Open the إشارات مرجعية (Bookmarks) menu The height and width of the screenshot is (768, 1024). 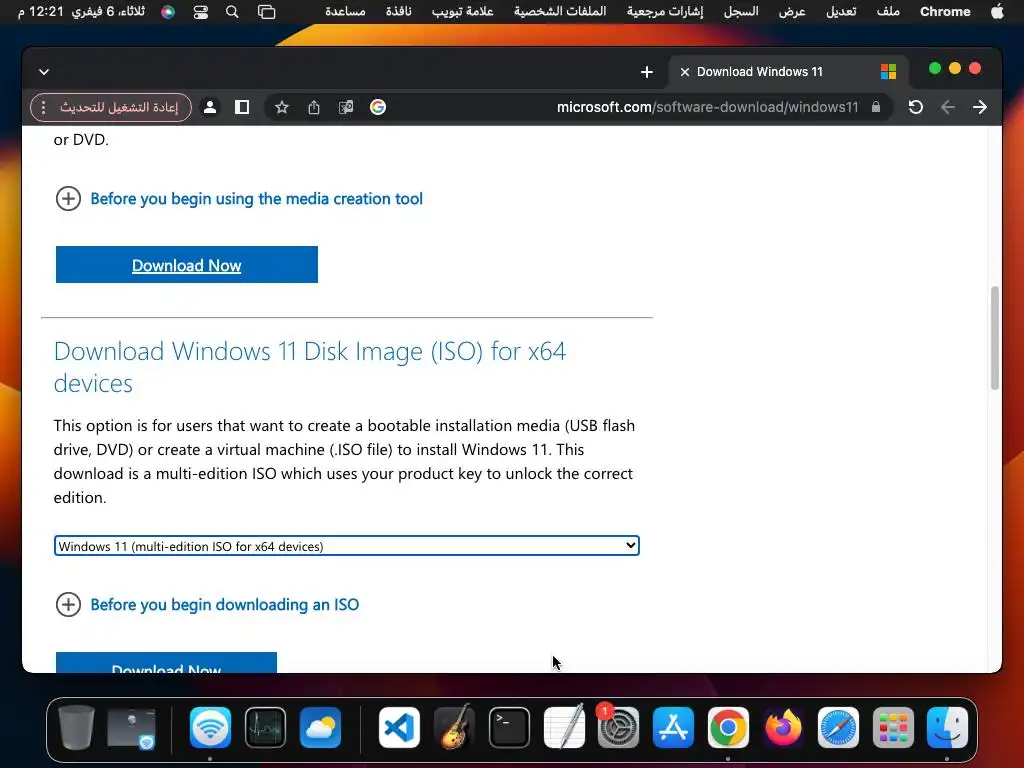665,12
